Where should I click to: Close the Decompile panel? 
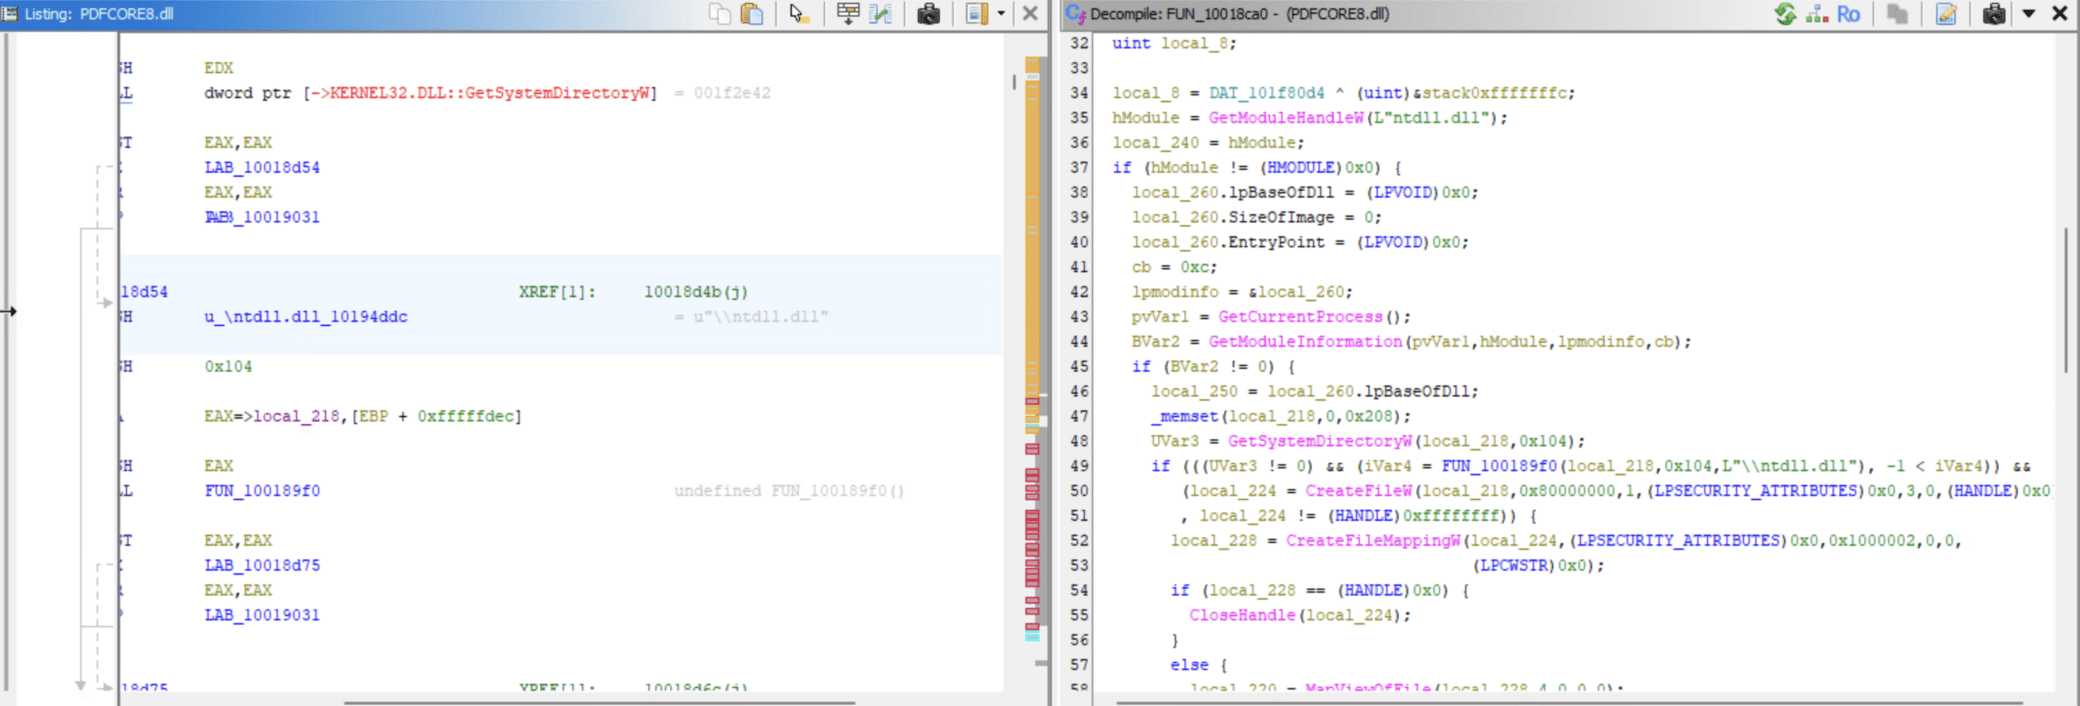[2060, 14]
